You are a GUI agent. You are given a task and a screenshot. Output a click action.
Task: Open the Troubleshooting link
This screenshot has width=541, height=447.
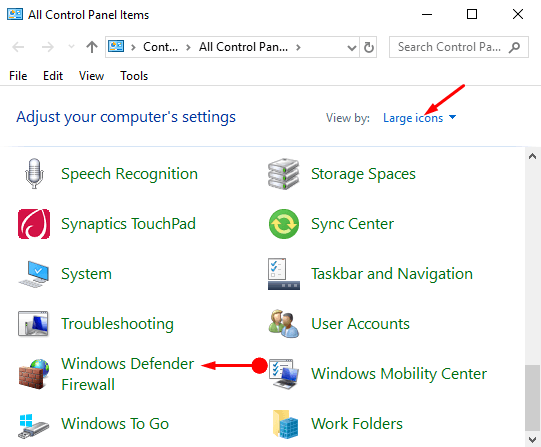click(117, 324)
